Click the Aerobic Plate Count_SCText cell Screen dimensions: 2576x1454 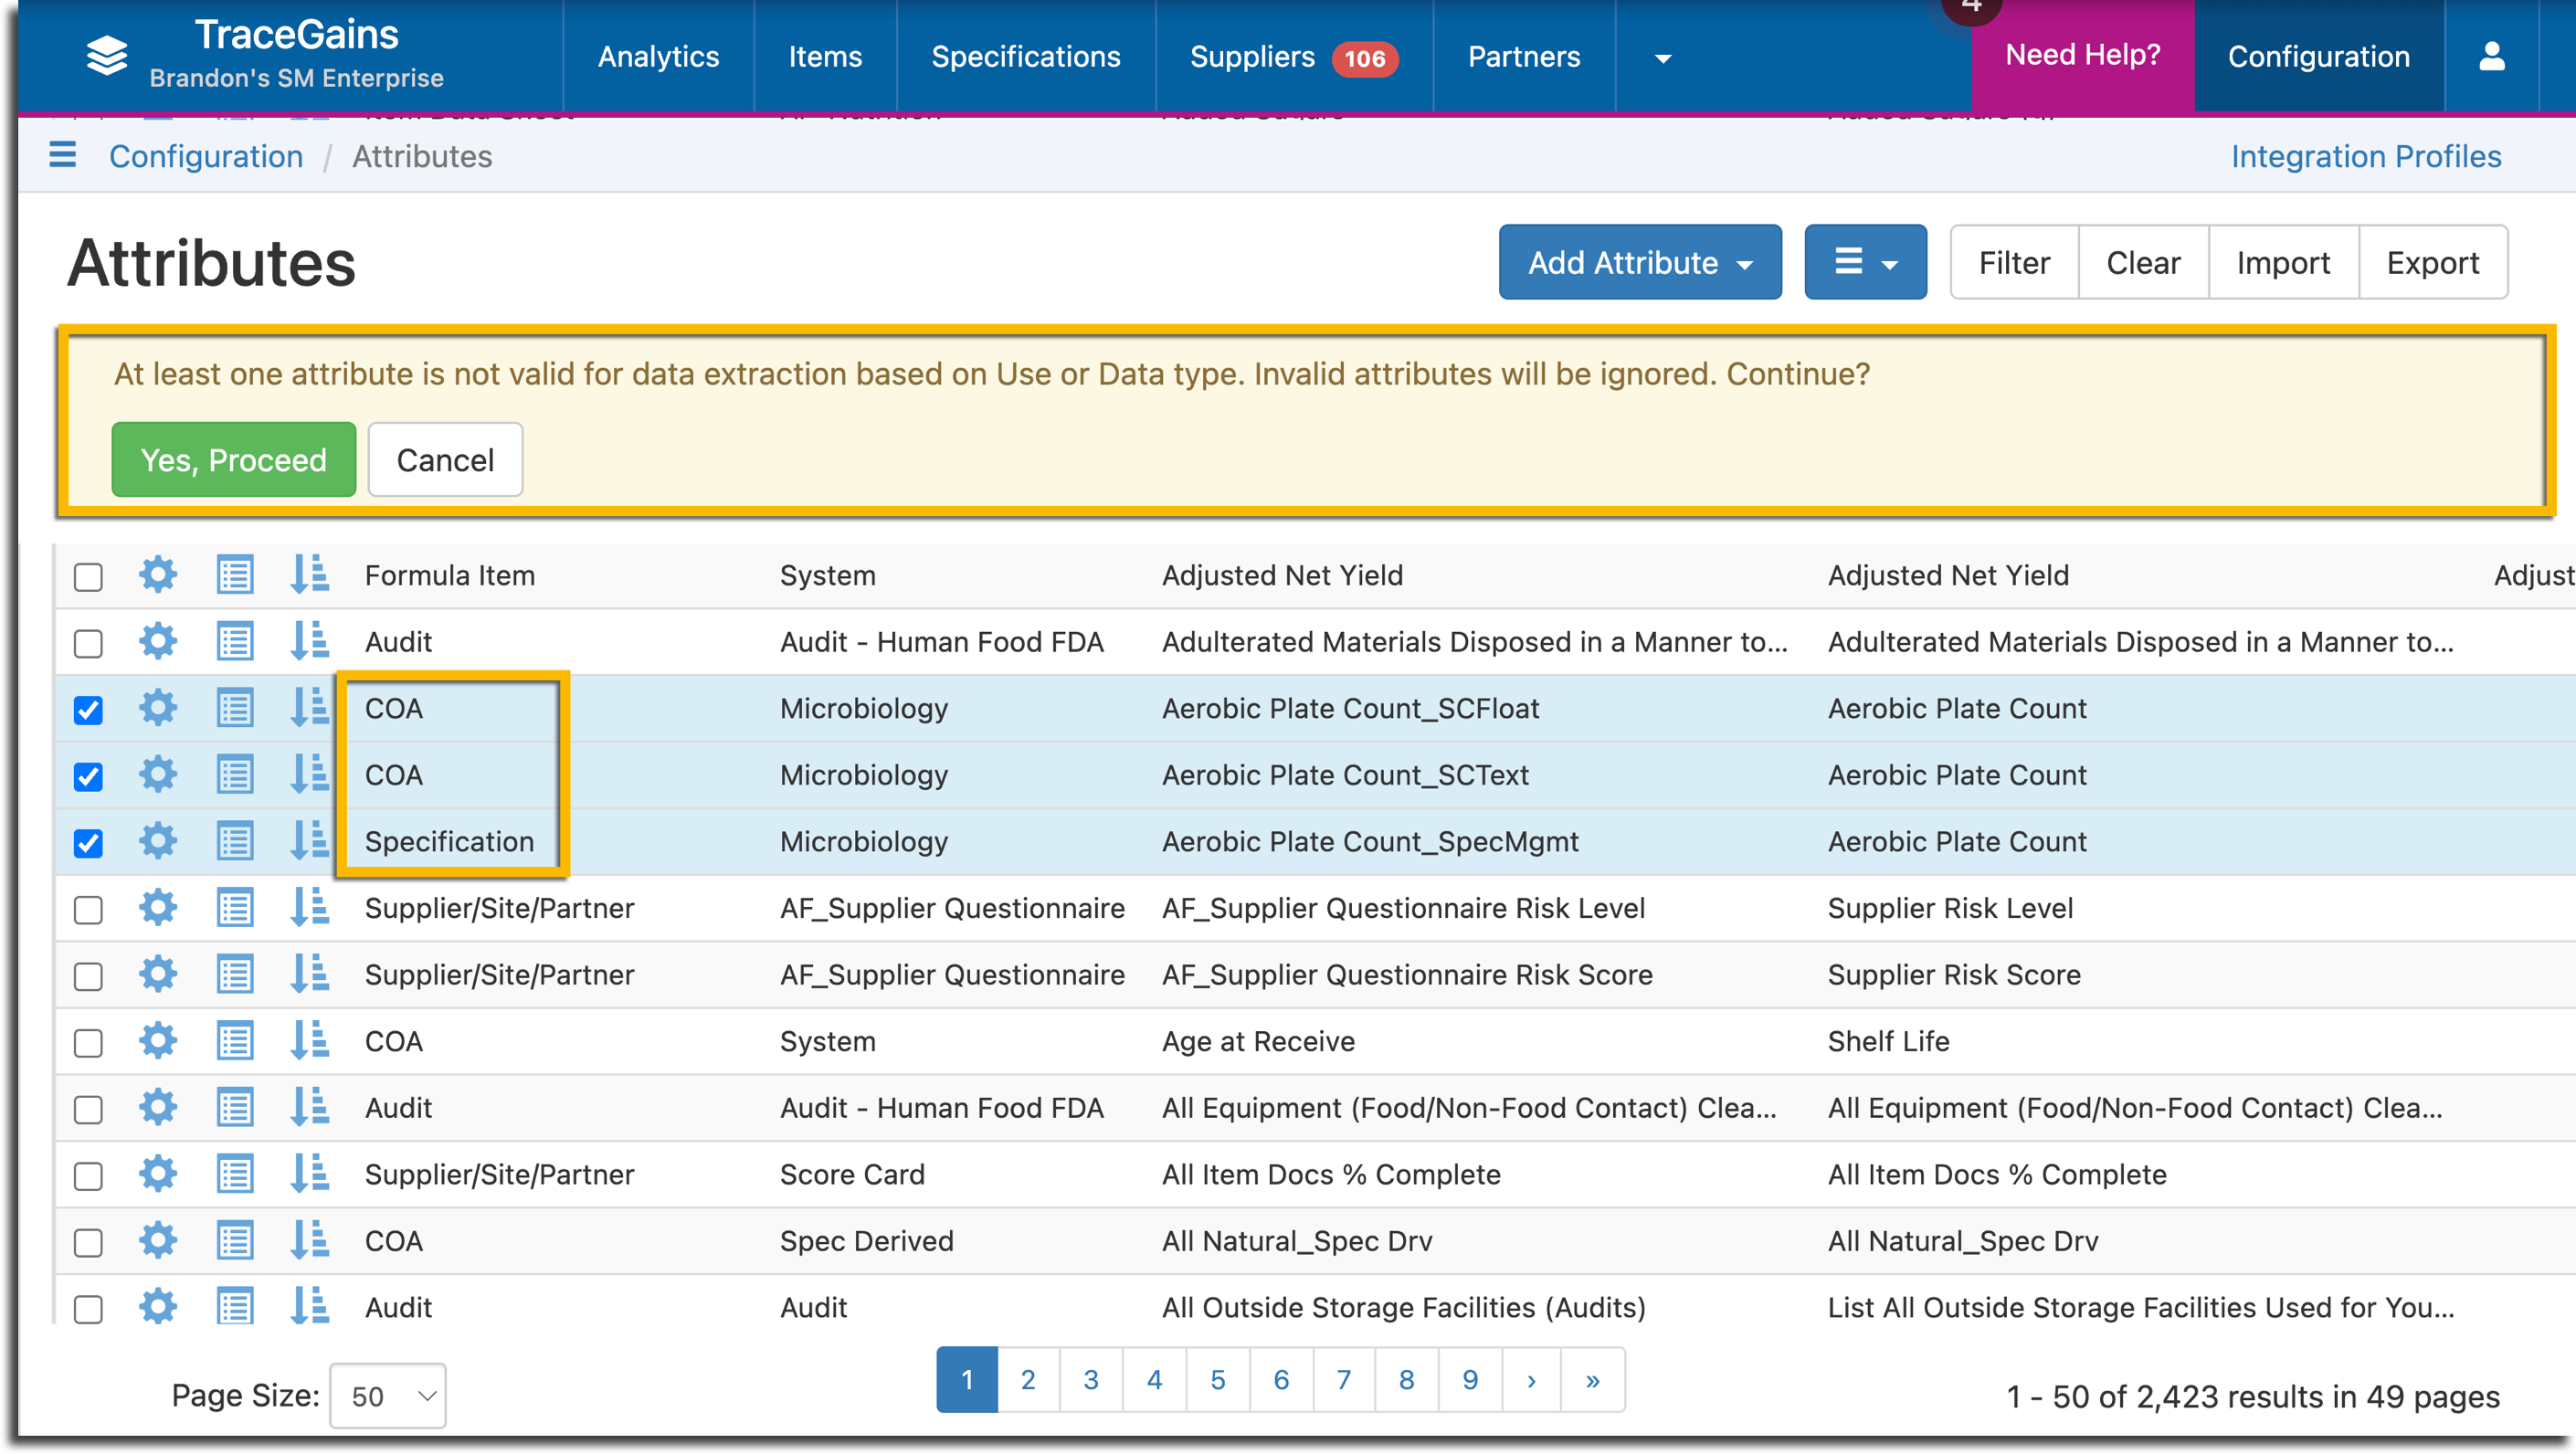1345,775
